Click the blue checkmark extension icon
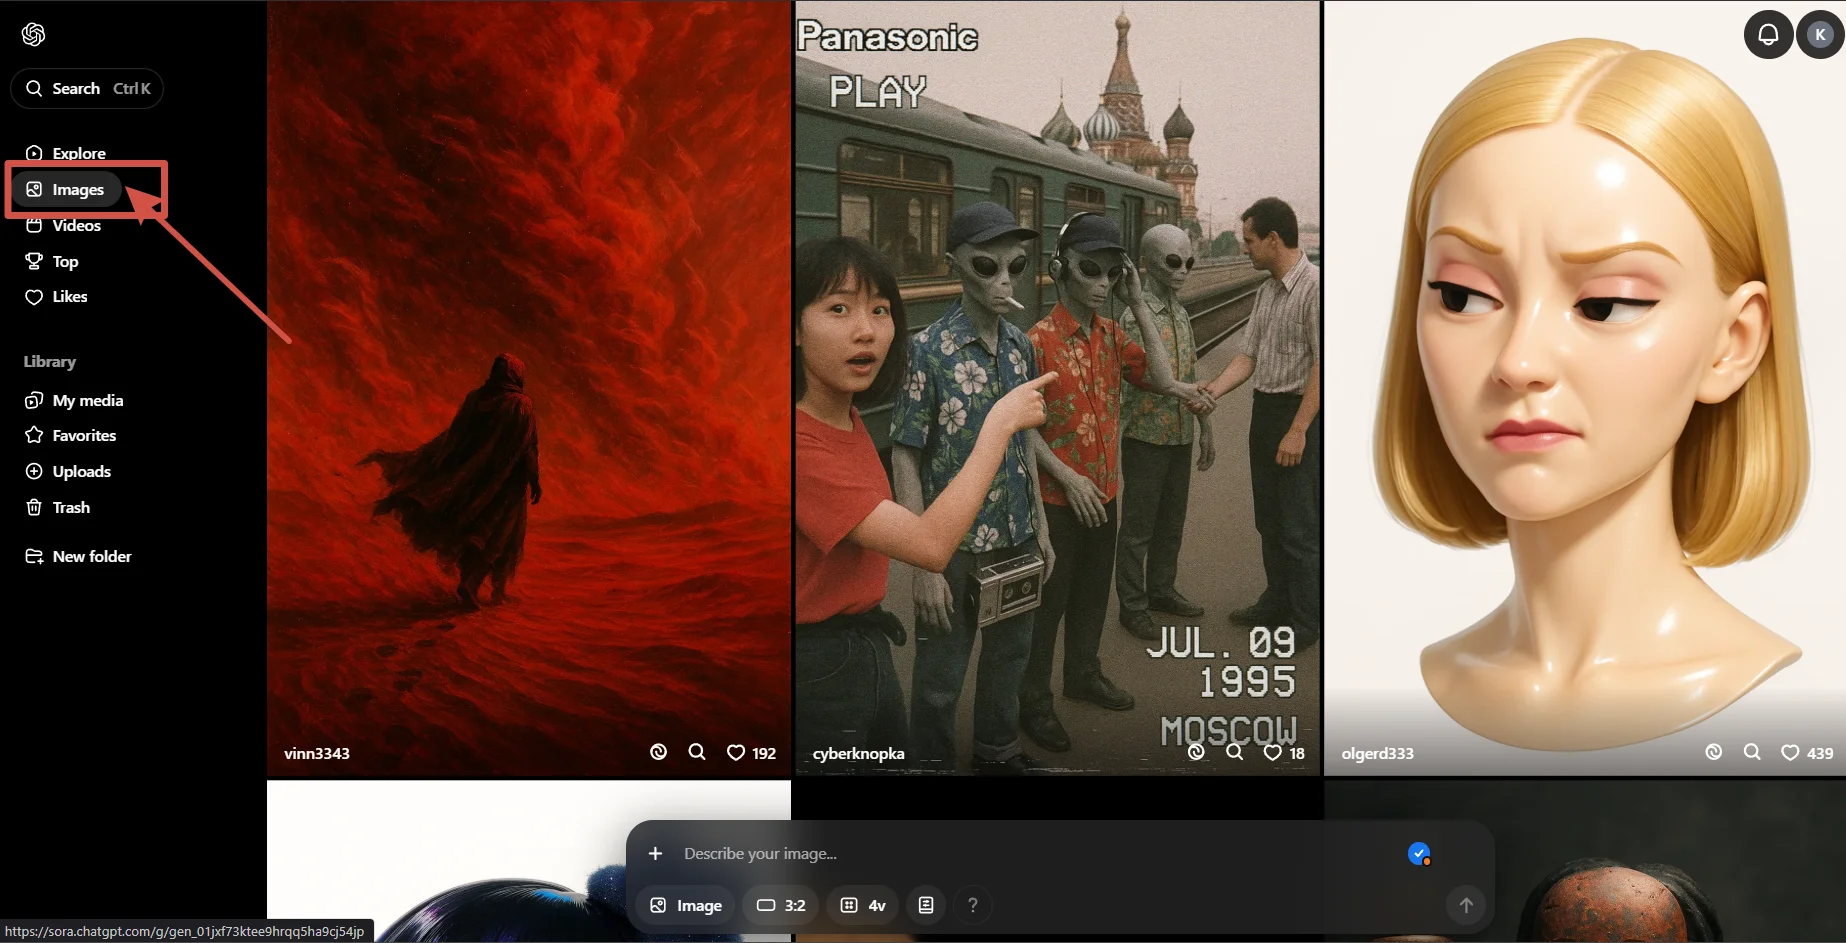The image size is (1846, 943). [x=1419, y=854]
